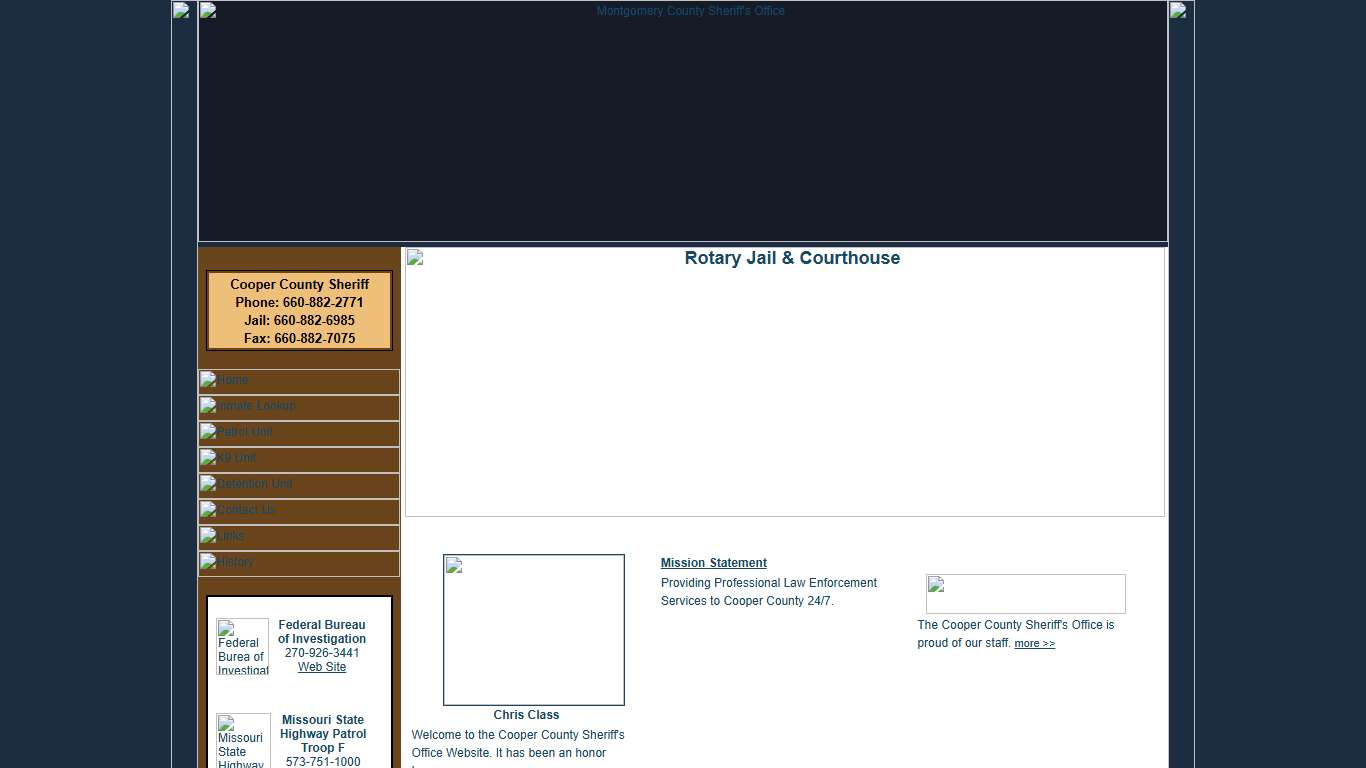1366x768 pixels.
Task: Click the Sheriff Chris Class photo
Action: 534,630
